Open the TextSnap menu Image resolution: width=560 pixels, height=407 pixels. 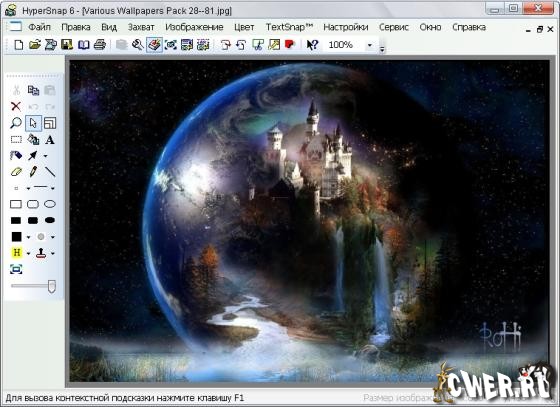tap(289, 27)
